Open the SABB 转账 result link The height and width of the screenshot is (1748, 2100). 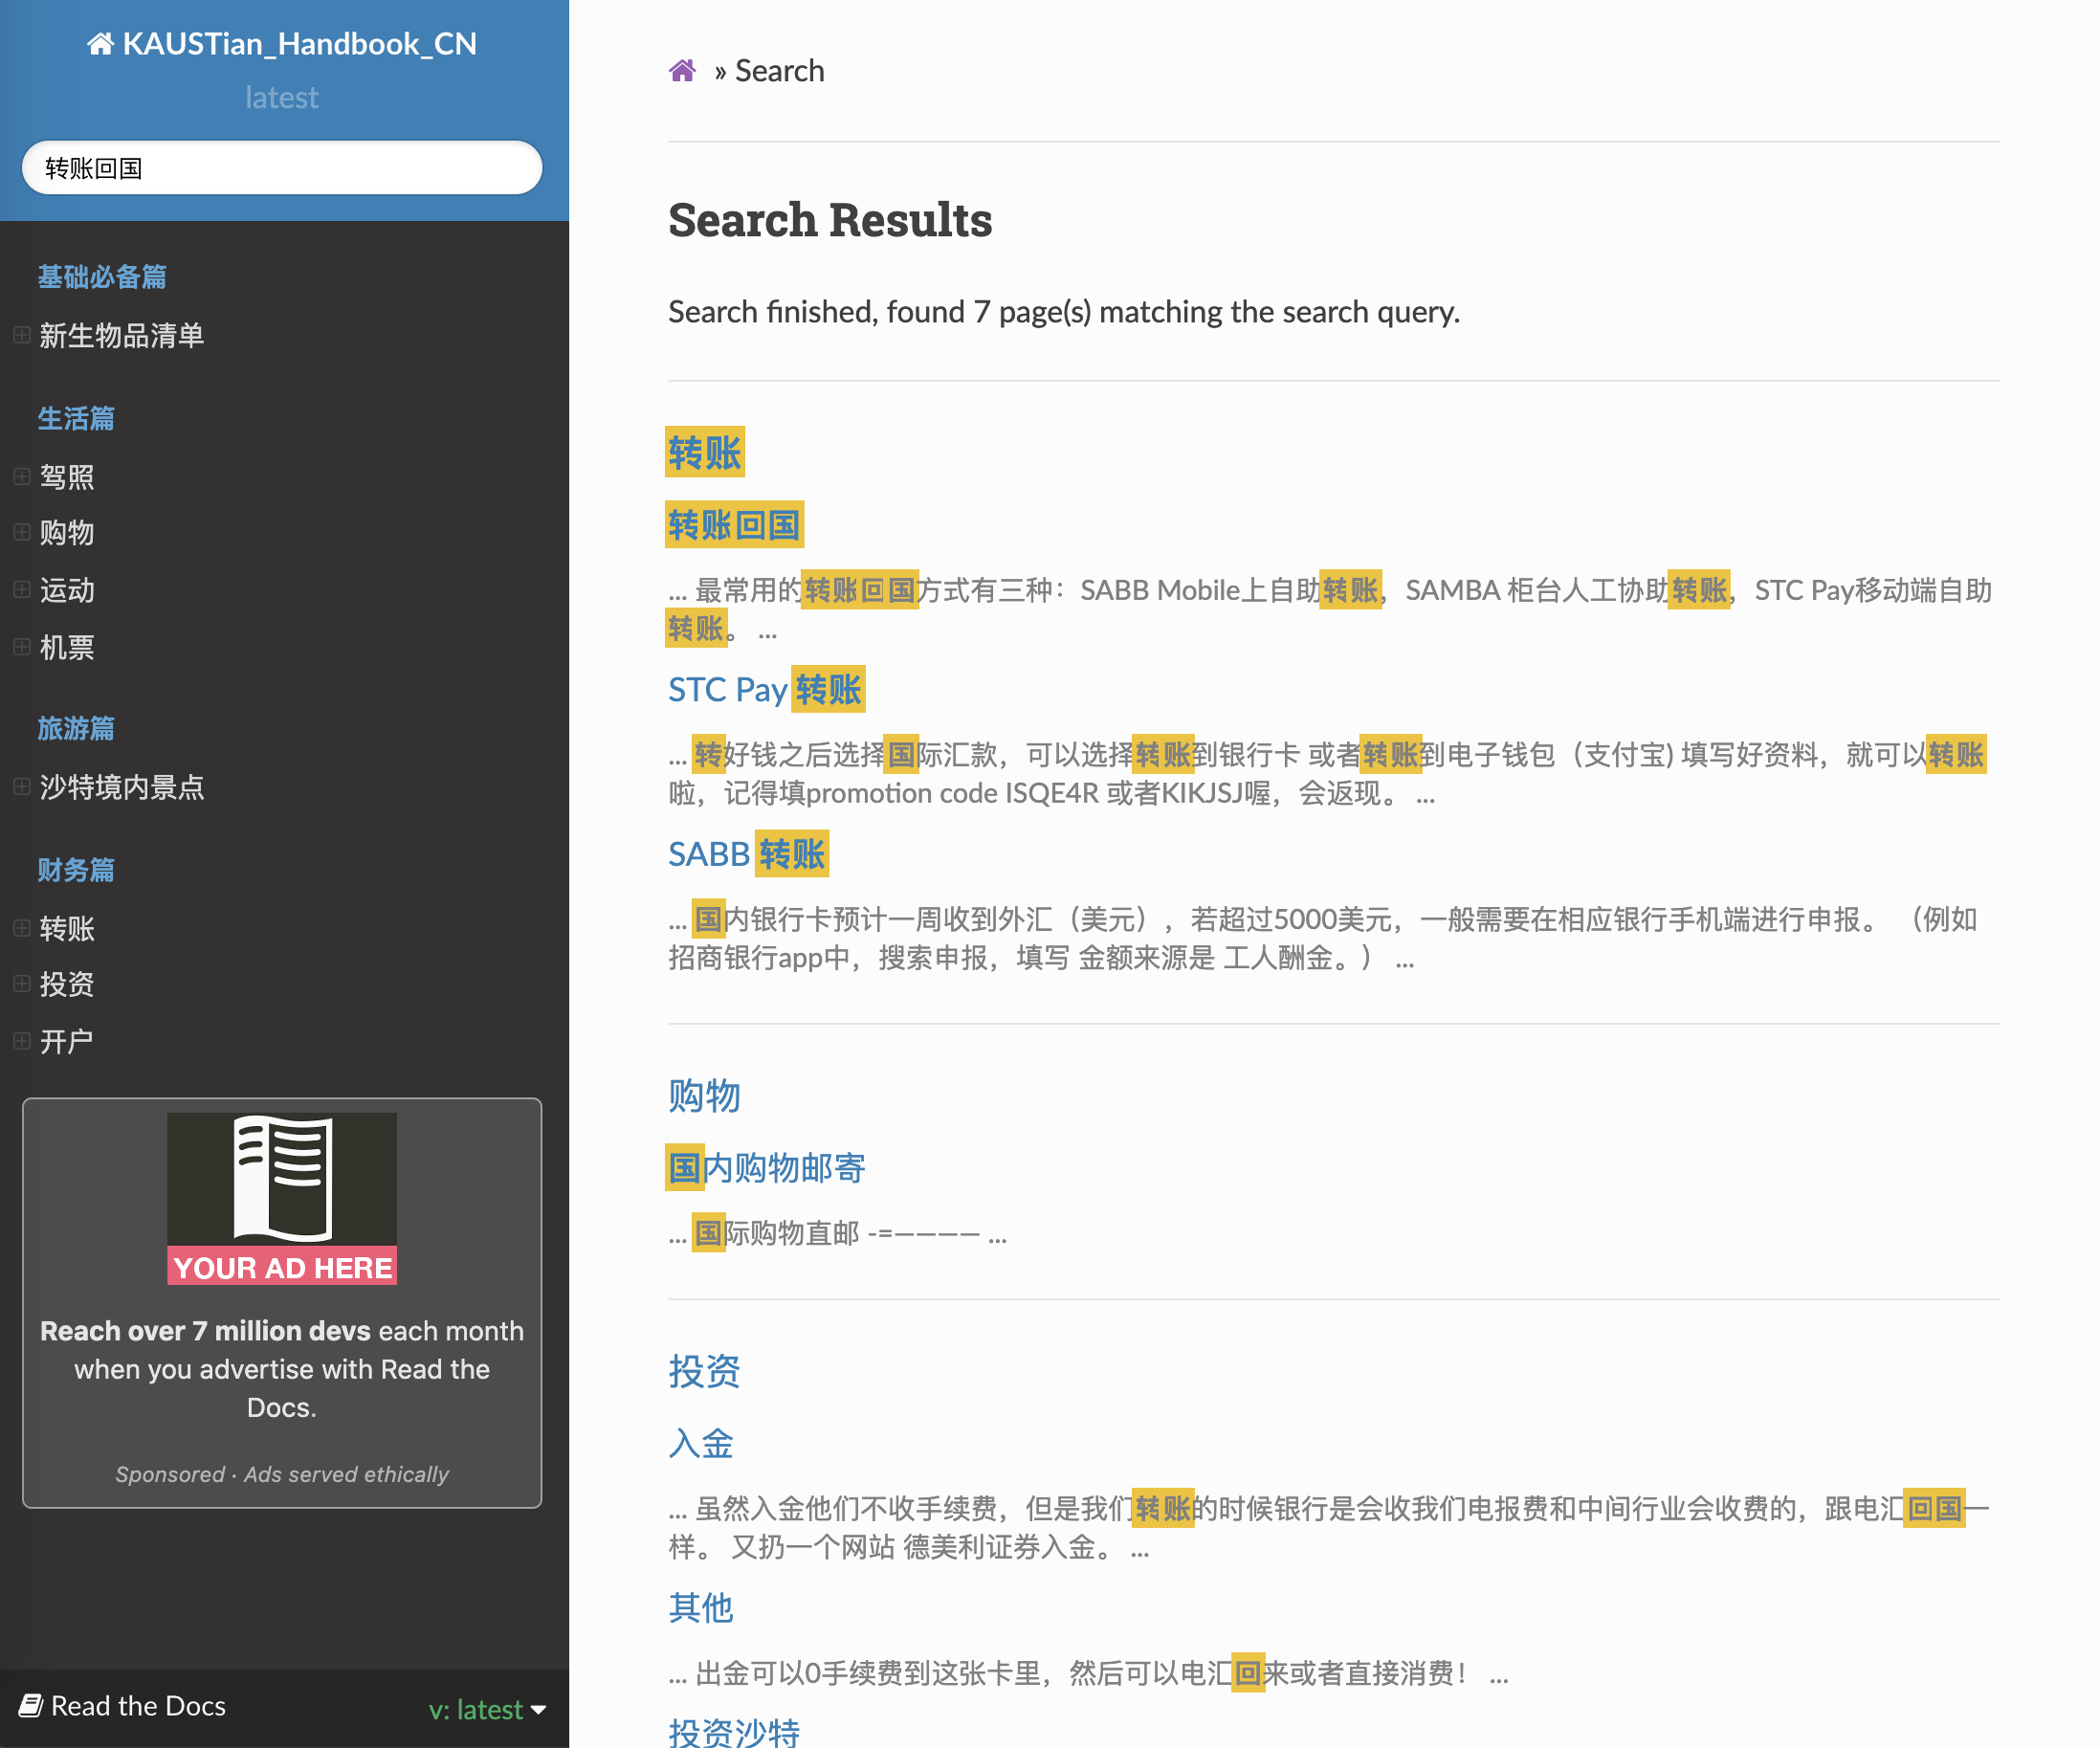point(748,855)
